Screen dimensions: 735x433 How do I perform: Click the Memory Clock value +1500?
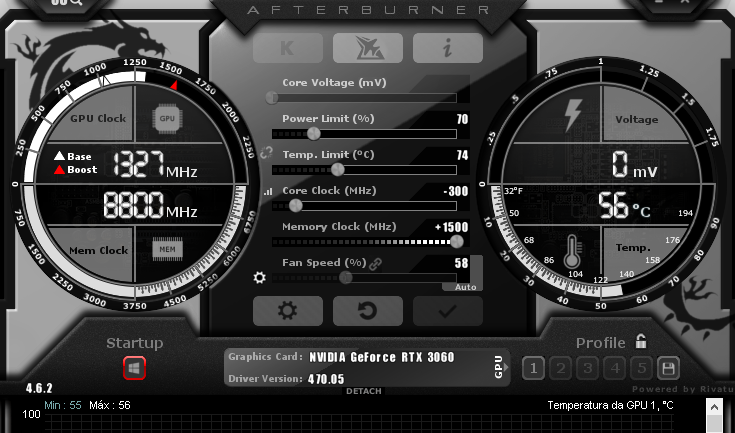pyautogui.click(x=451, y=227)
